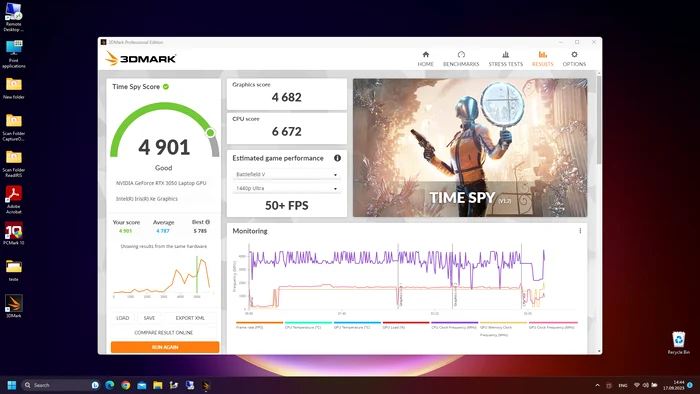Expand the 1440p Ultra resolution dropdown

(x=286, y=188)
